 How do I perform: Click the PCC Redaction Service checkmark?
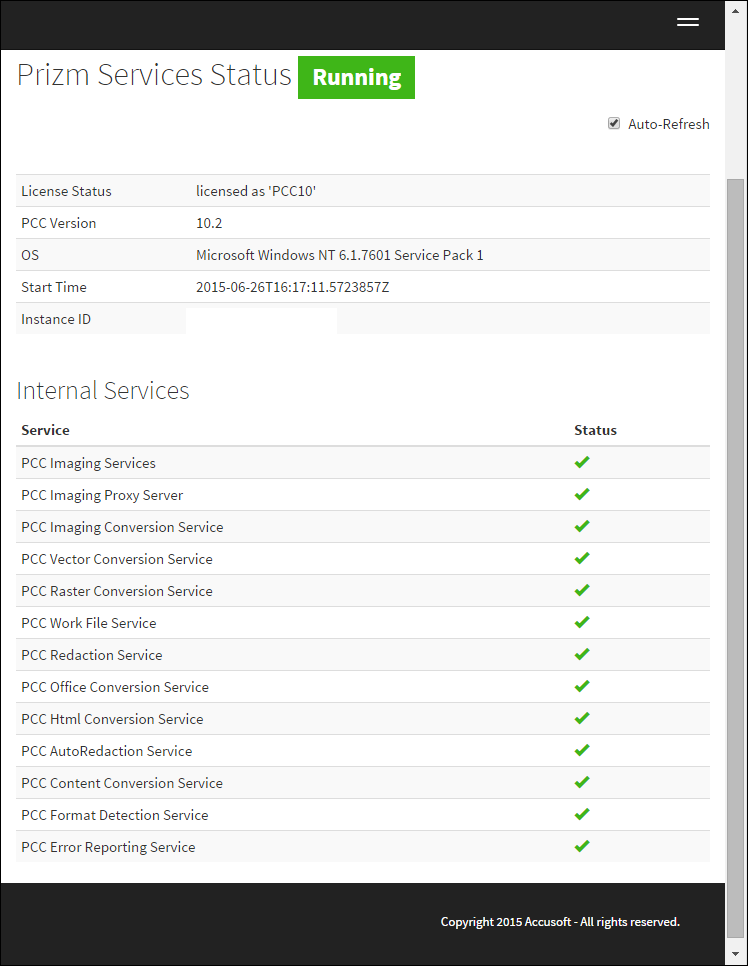click(x=582, y=654)
